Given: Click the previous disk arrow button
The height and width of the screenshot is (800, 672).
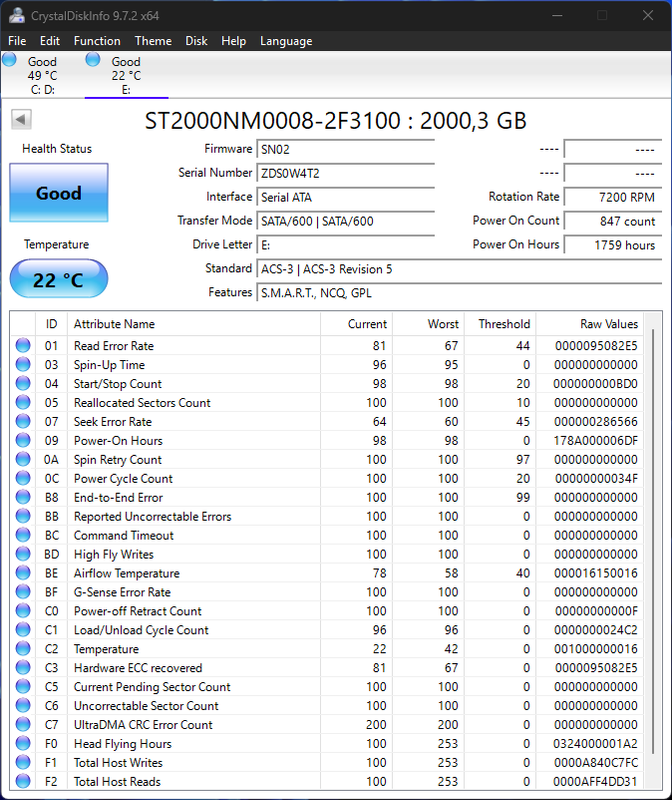Looking at the screenshot, I should point(21,119).
